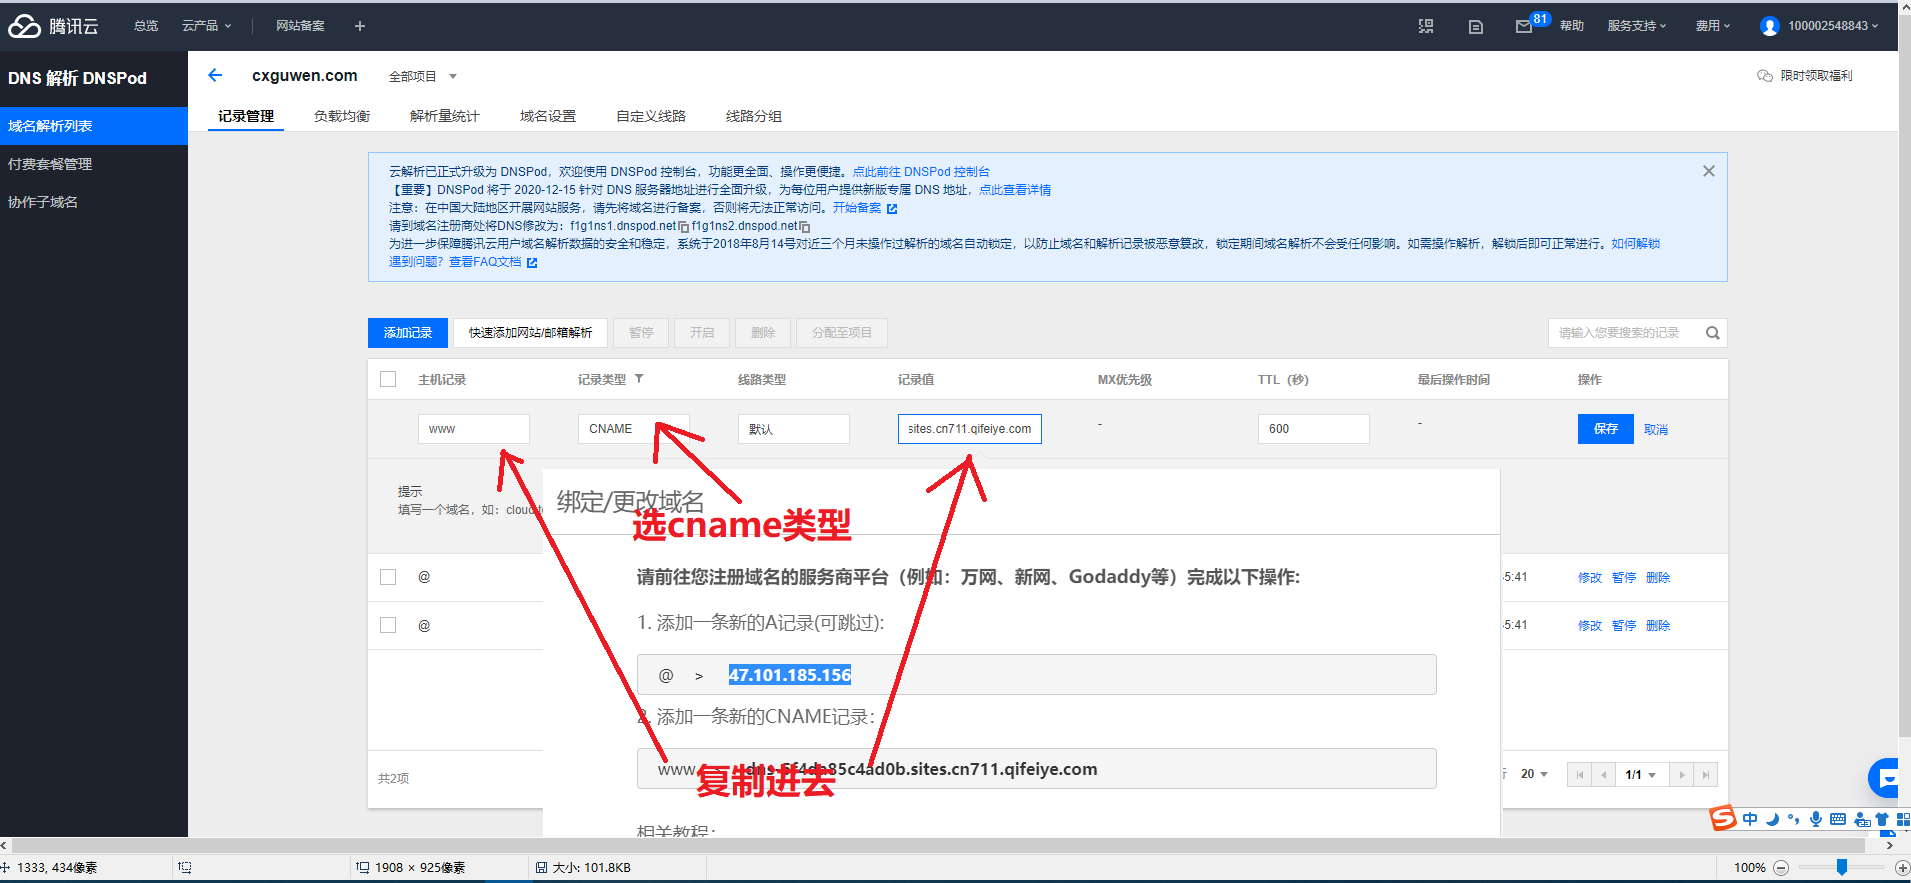Go to last page of records
1911x883 pixels.
[x=1706, y=775]
